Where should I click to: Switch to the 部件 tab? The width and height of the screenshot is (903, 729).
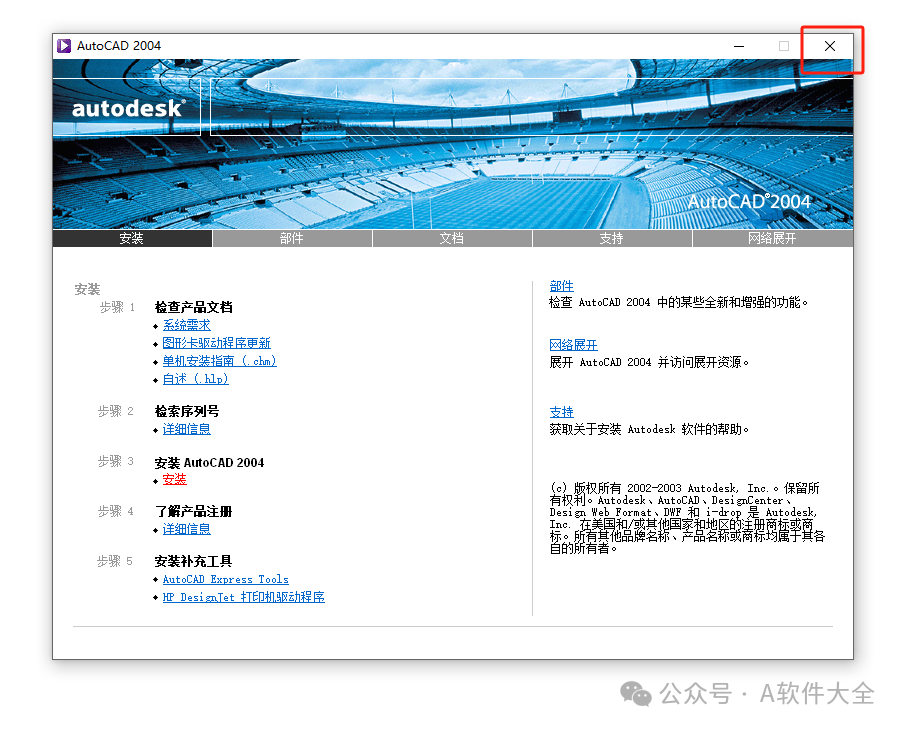point(292,238)
